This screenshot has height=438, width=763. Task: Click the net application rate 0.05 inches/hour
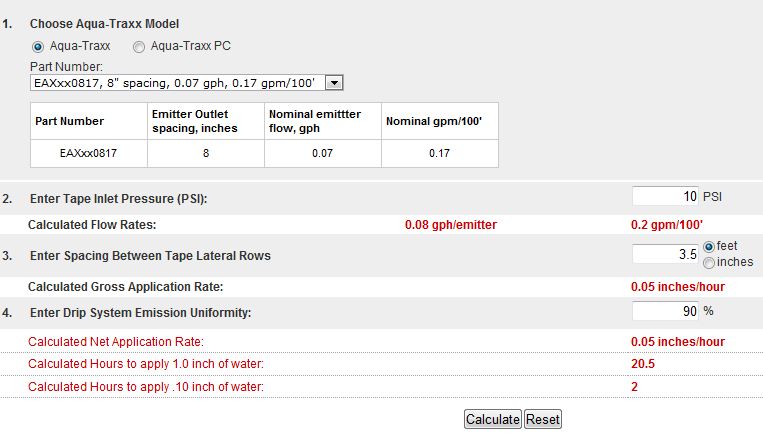click(x=678, y=342)
